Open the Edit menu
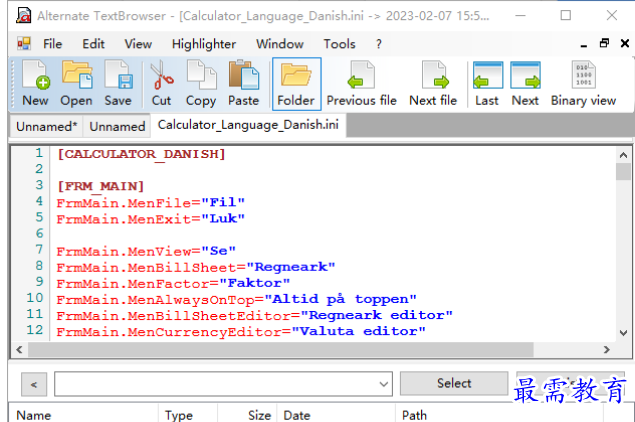This screenshot has width=635, height=422. click(93, 44)
